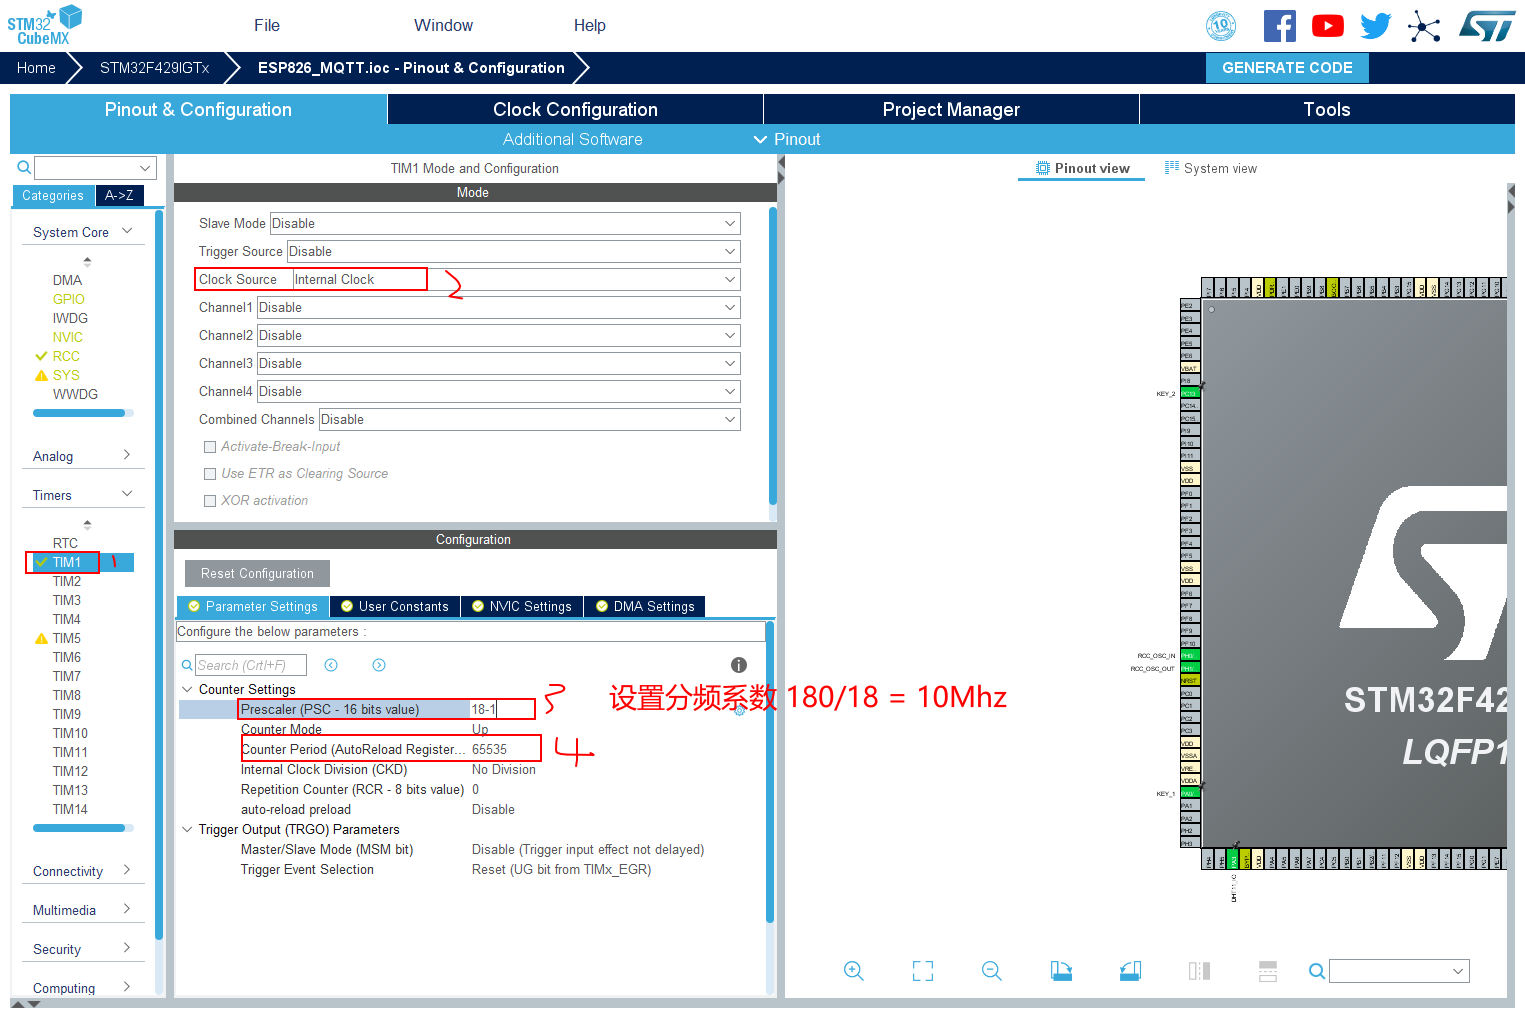Click the parameter info icon
The image size is (1525, 1018).
(739, 665)
